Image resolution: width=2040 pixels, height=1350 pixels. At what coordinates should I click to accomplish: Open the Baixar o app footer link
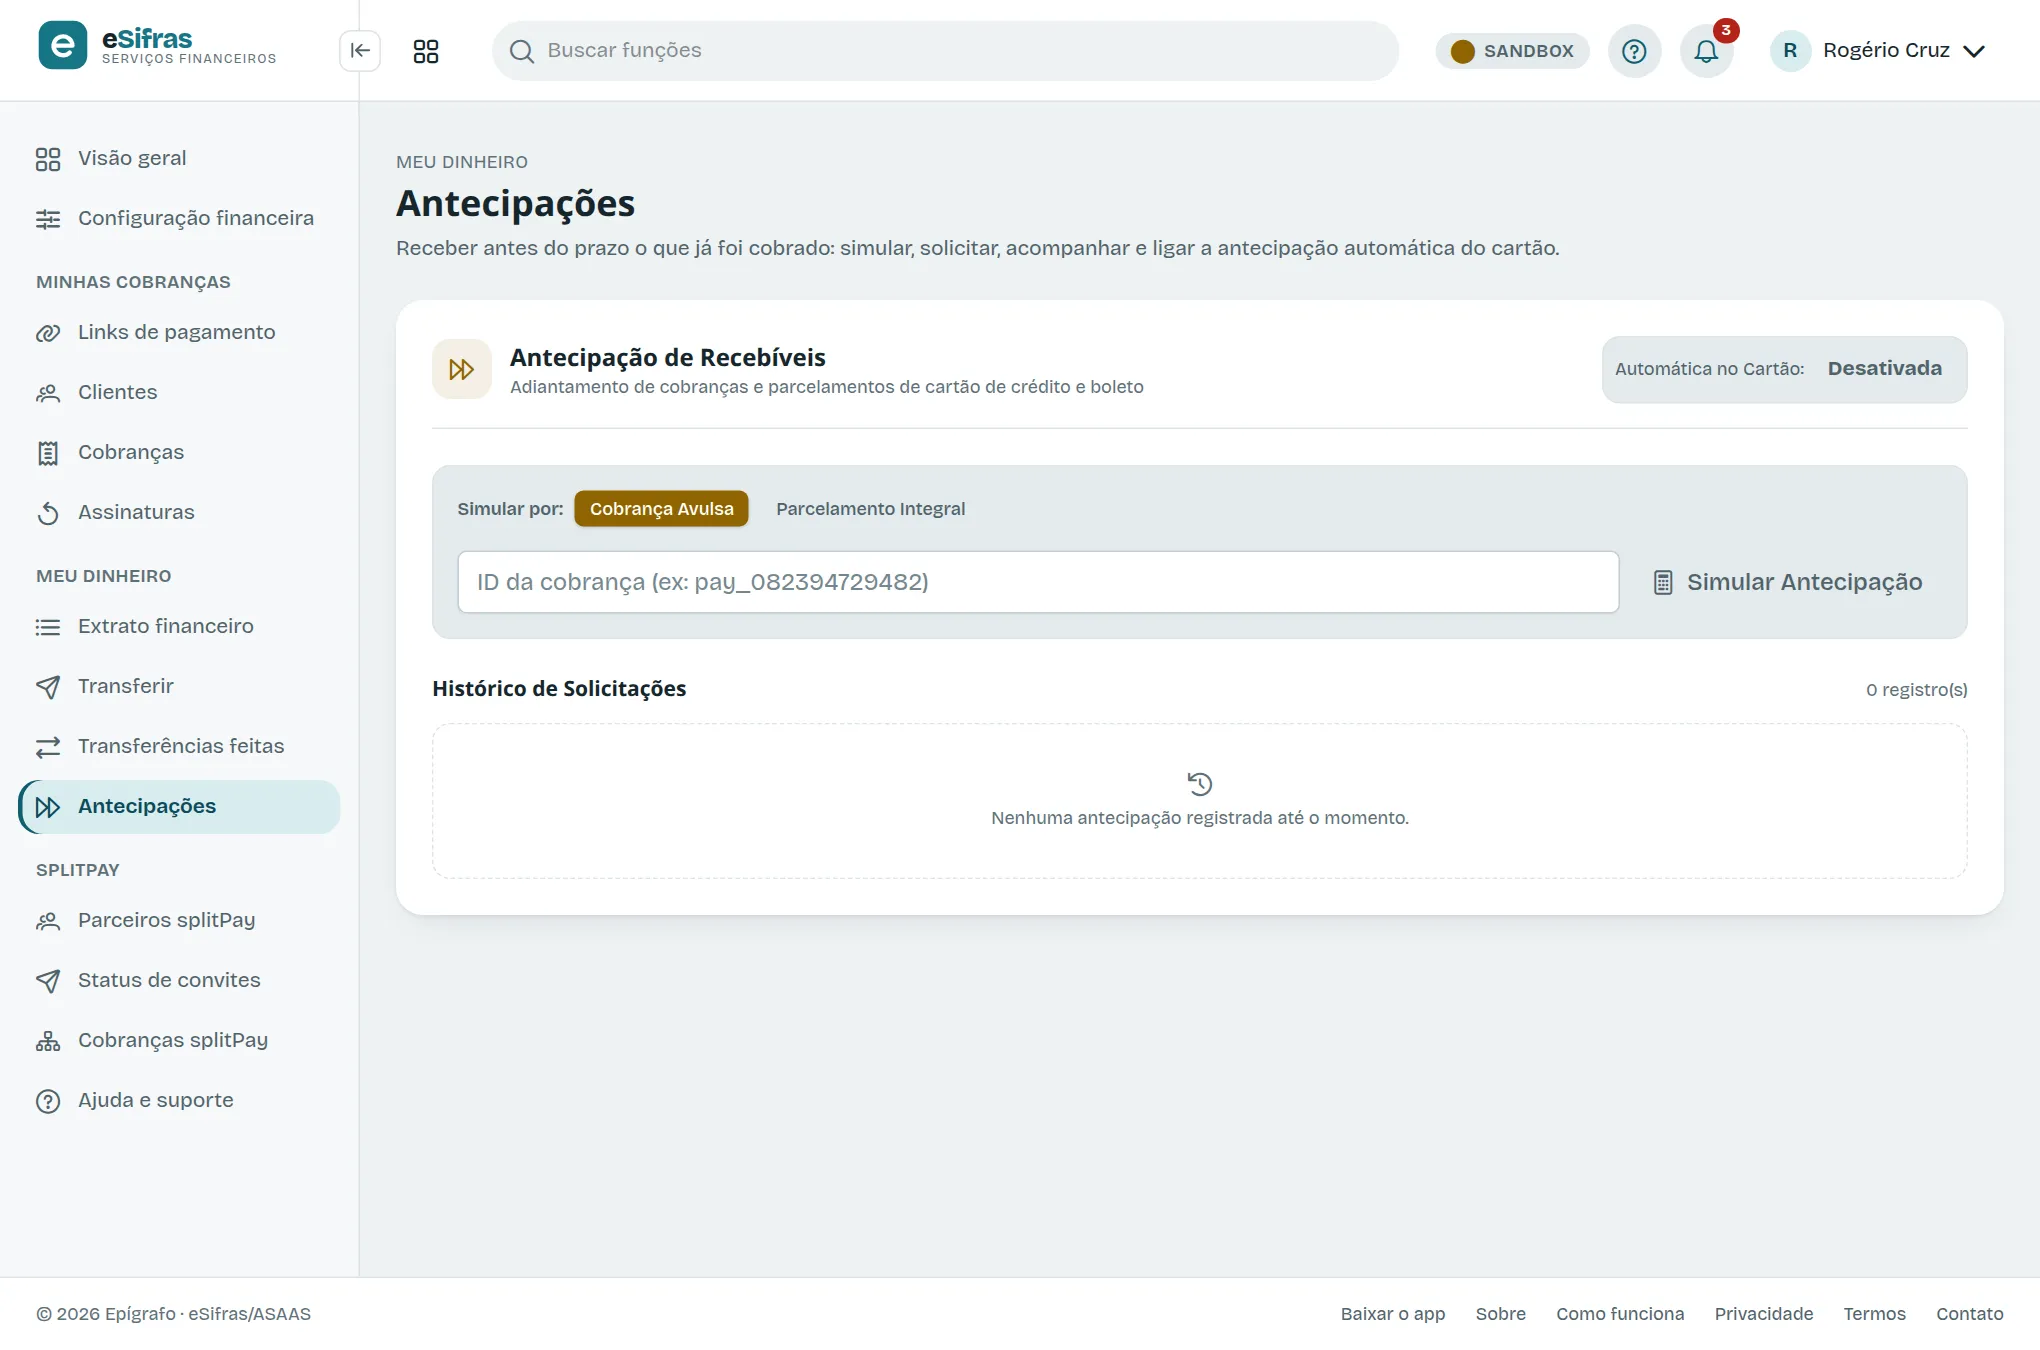pos(1393,1314)
